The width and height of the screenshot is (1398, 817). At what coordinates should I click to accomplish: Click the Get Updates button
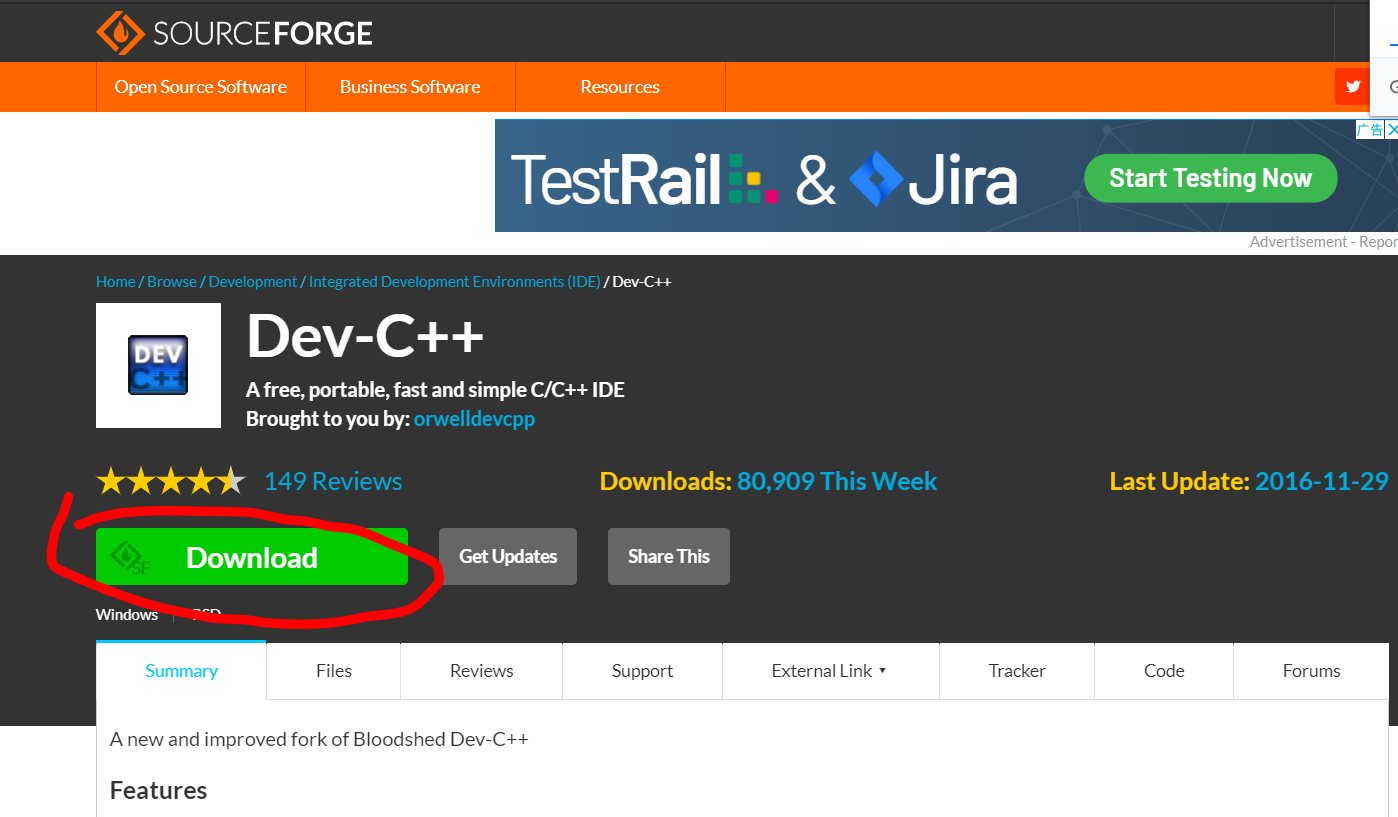click(508, 556)
